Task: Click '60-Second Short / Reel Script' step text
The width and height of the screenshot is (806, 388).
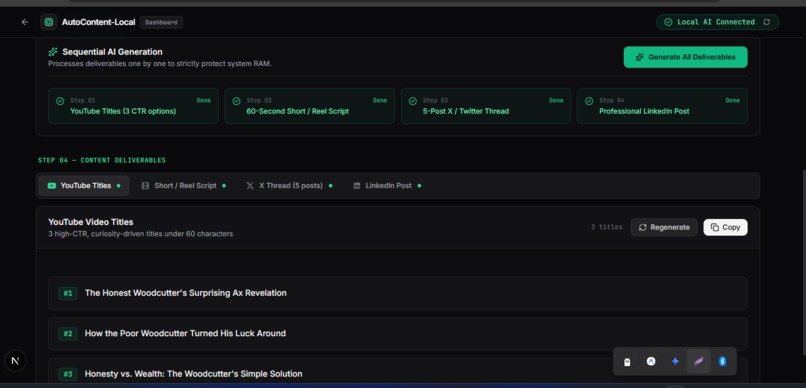Action: pos(298,111)
